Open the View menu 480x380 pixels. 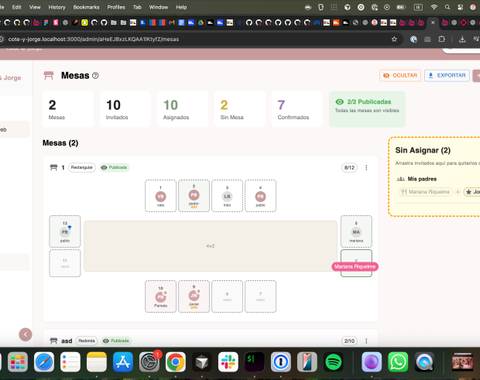click(x=35, y=7)
